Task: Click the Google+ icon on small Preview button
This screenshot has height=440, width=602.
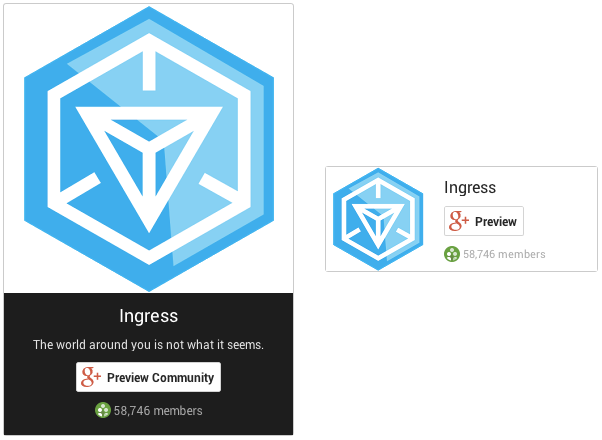Action: click(459, 221)
